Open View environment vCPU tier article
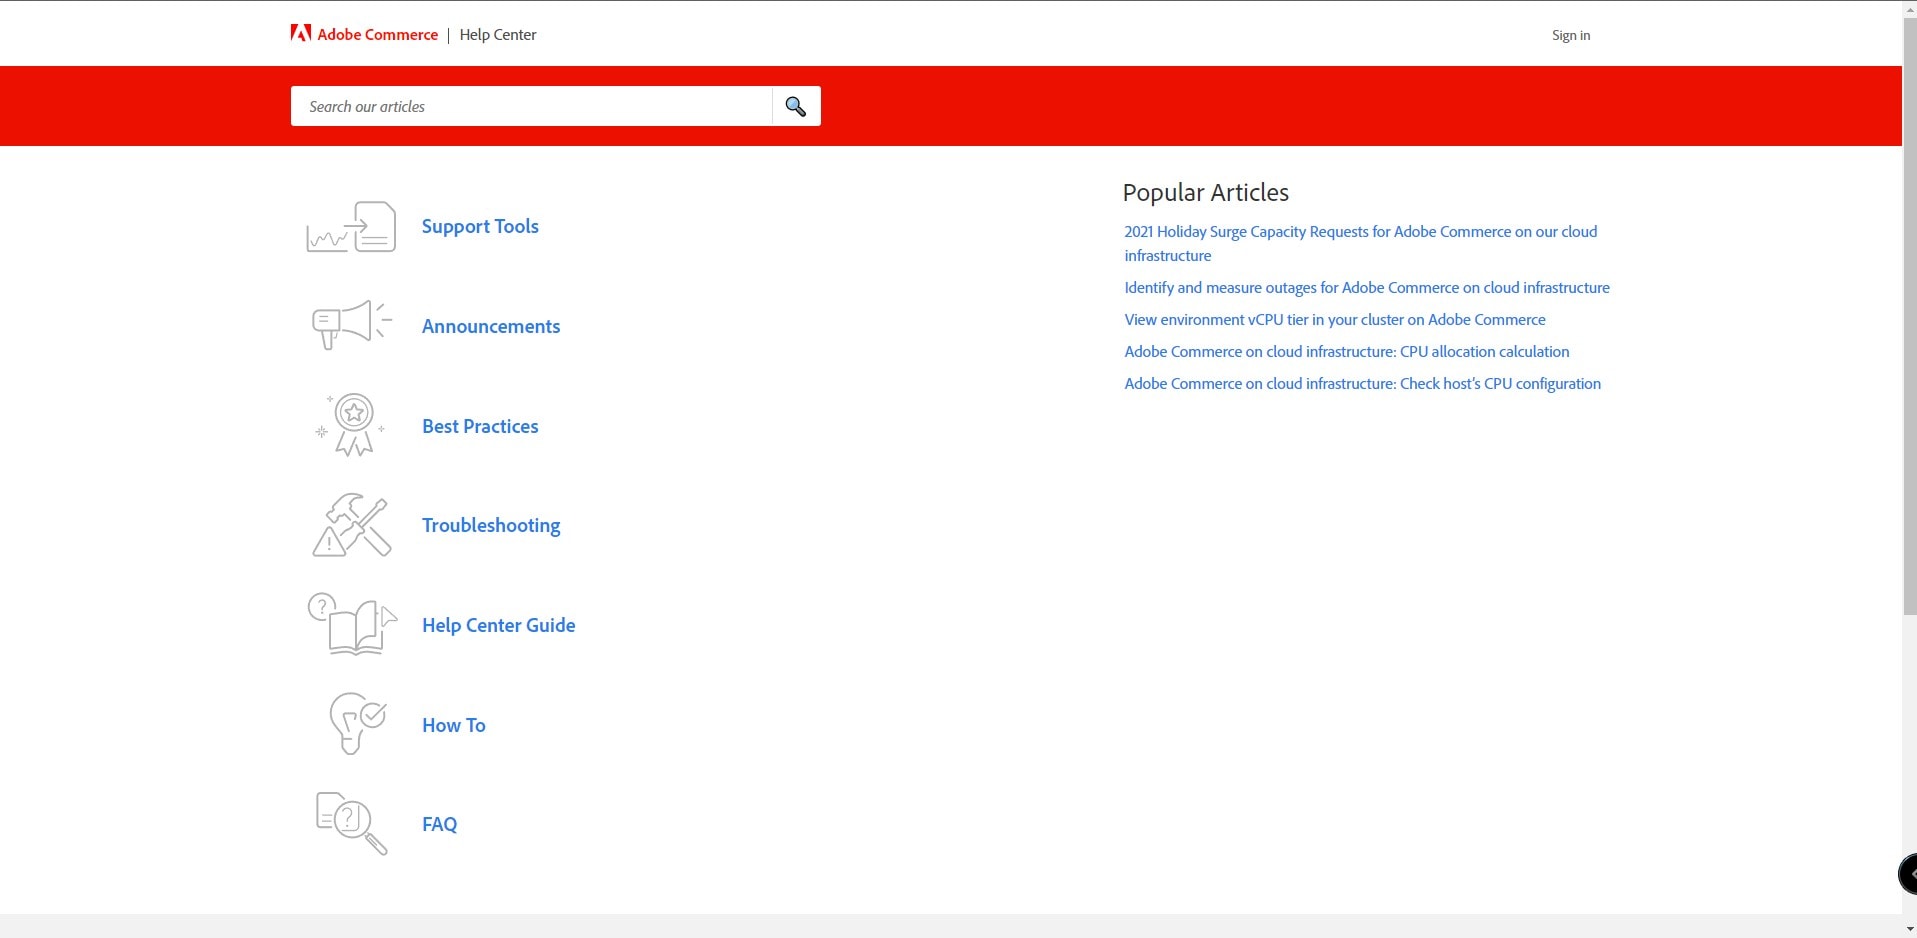Viewport: 1917px width, 938px height. (1335, 319)
